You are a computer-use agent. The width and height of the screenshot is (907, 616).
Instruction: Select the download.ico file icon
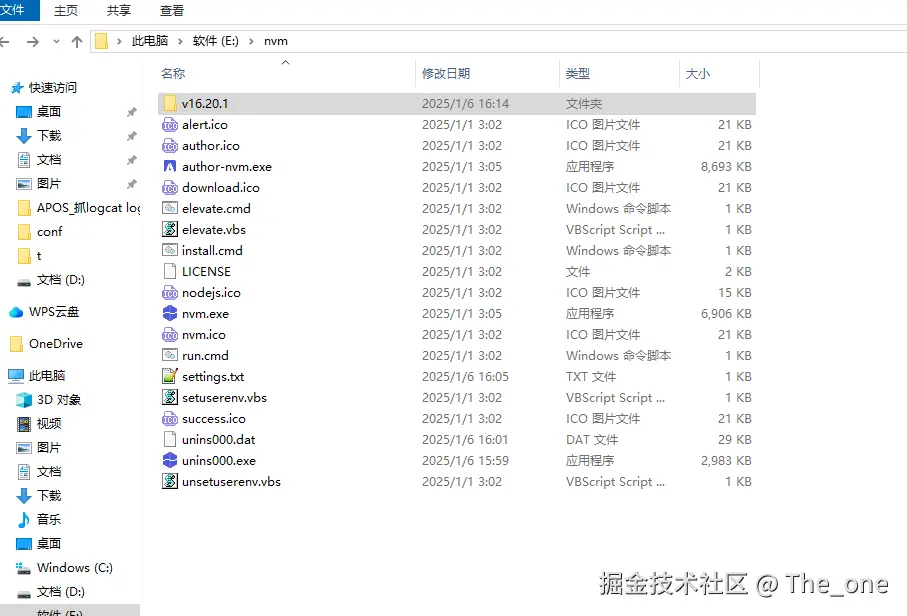[170, 187]
